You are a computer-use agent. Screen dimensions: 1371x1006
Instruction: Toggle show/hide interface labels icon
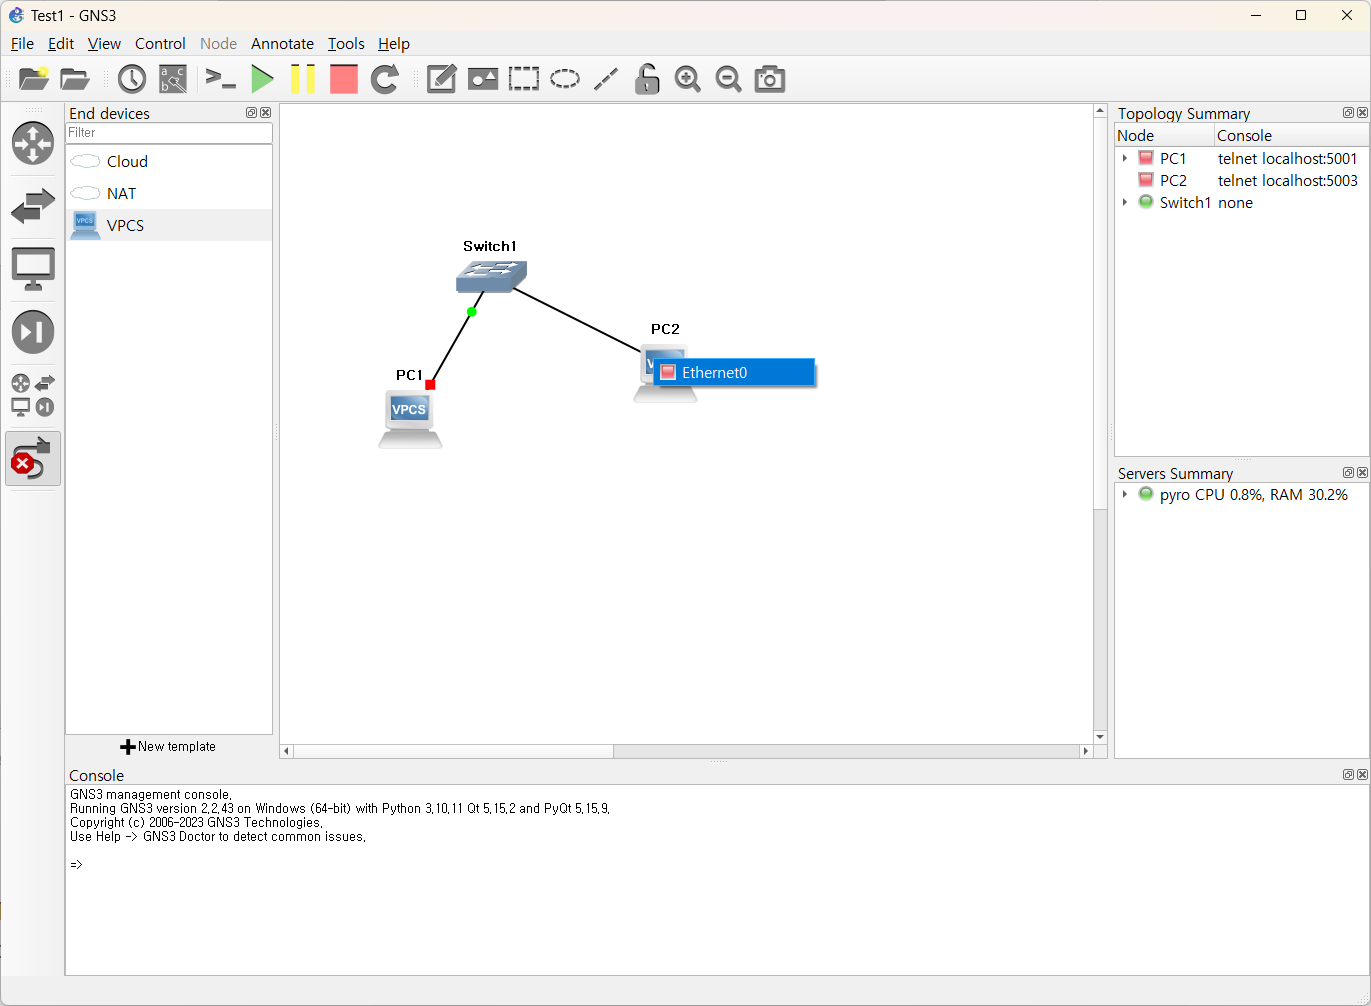coord(173,79)
